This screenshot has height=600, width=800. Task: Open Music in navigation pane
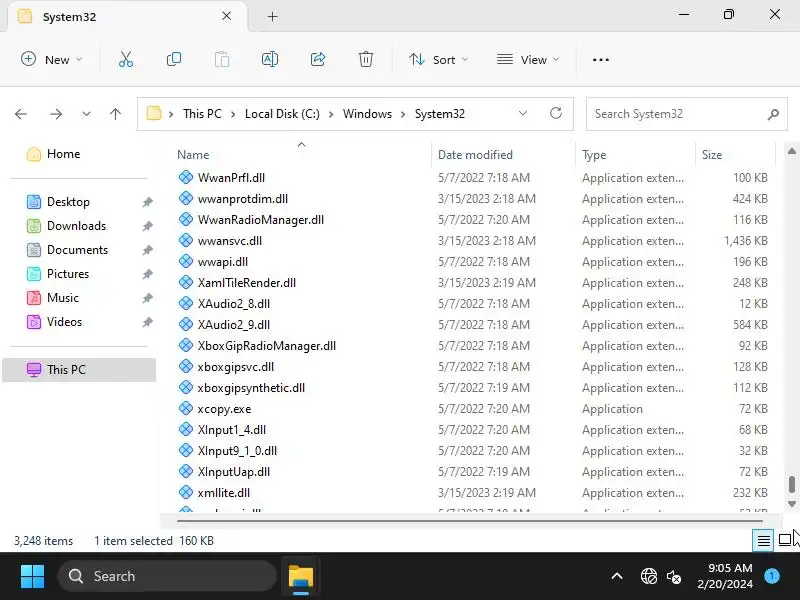(x=62, y=298)
